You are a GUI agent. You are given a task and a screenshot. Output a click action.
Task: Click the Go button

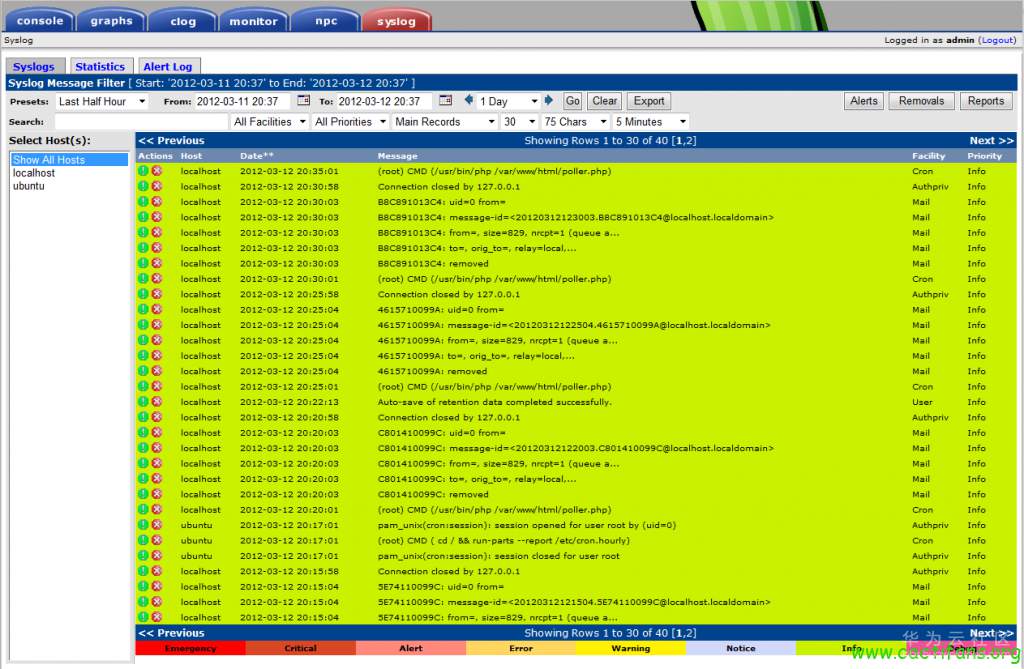point(573,101)
